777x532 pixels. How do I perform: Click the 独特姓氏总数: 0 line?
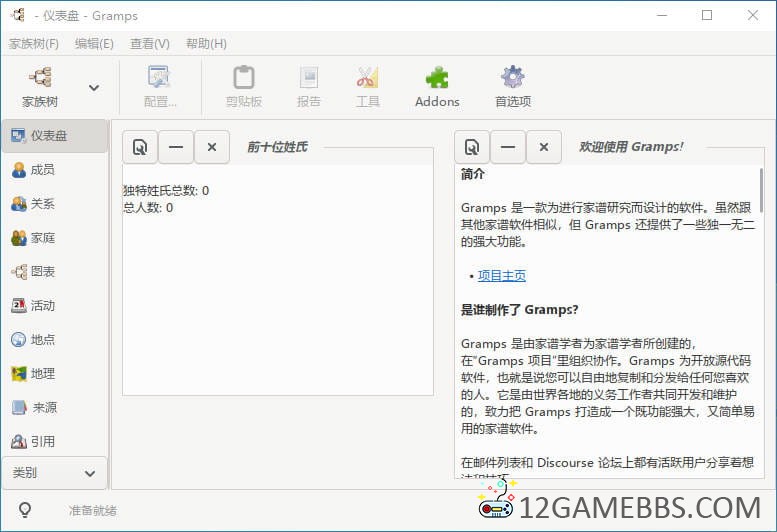point(166,191)
